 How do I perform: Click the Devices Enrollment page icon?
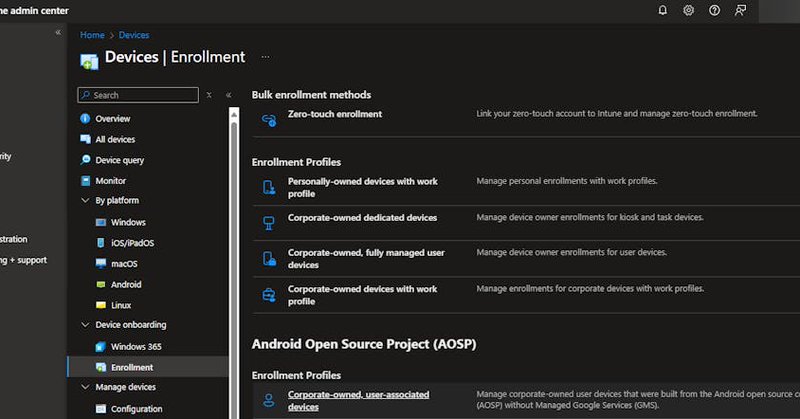89,61
